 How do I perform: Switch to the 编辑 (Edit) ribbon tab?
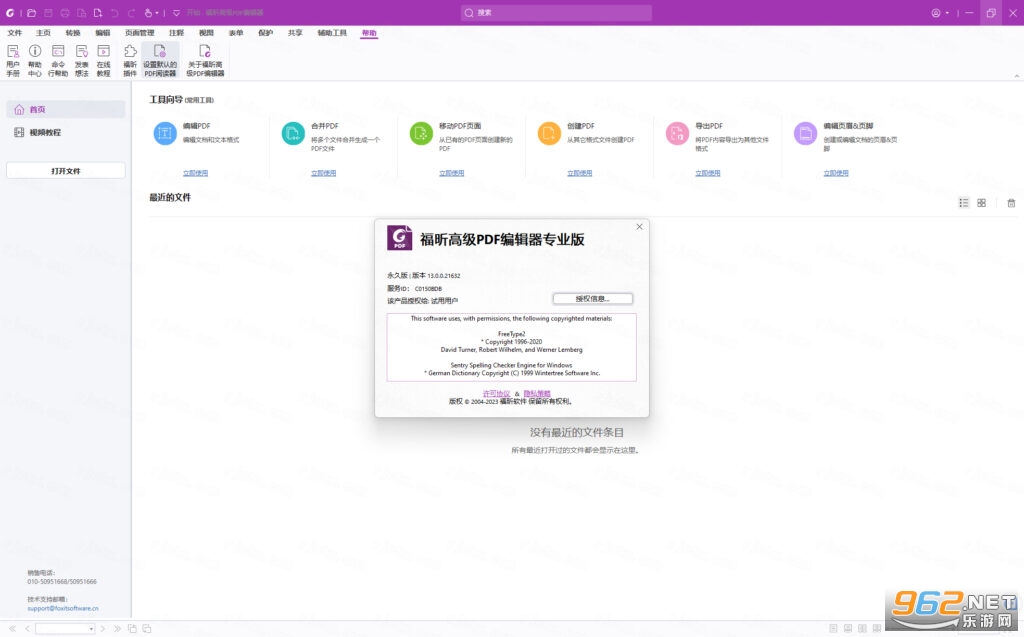103,33
